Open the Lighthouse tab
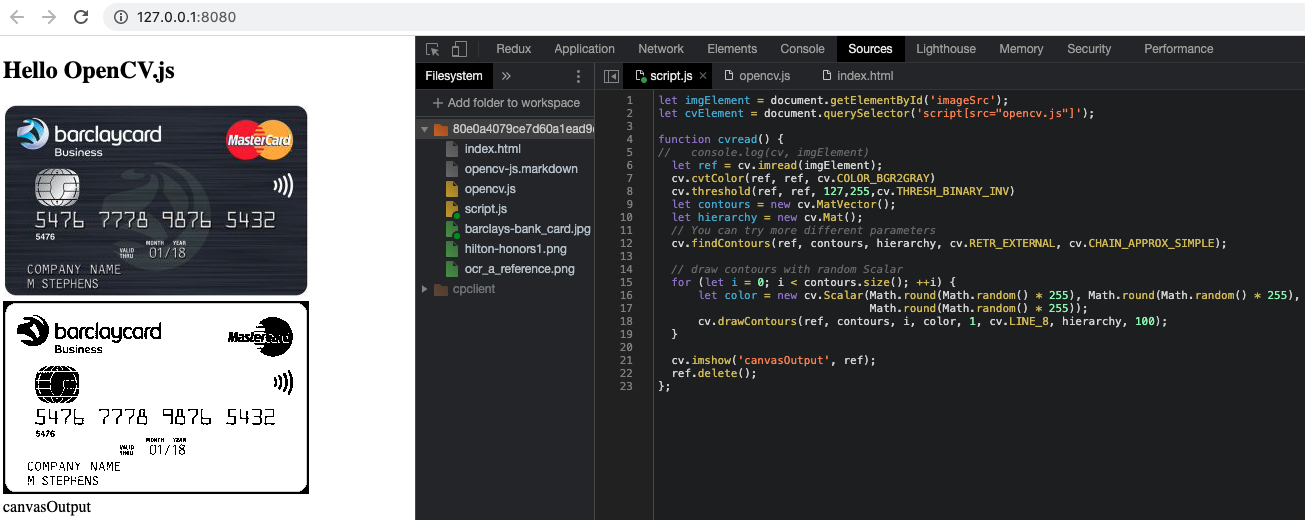This screenshot has width=1305, height=520. coord(946,49)
